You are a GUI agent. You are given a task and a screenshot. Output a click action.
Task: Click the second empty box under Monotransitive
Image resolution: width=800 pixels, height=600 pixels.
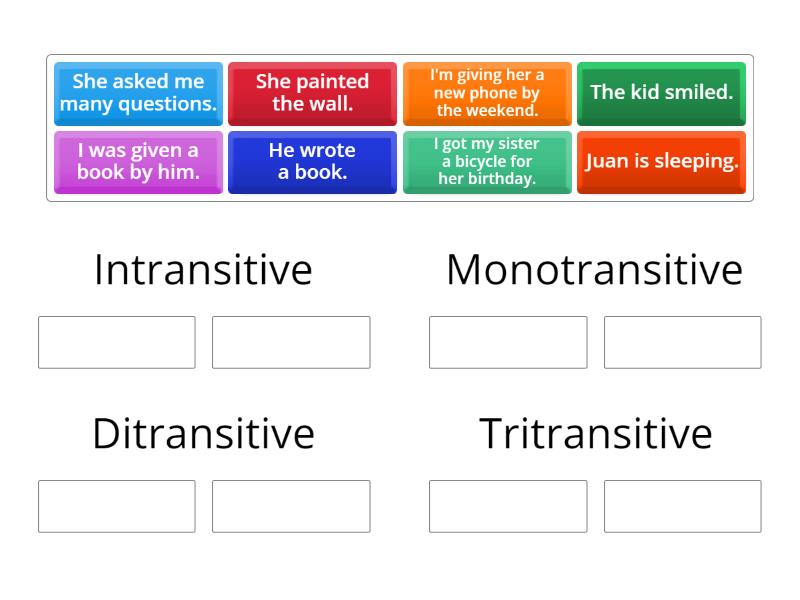point(681,342)
